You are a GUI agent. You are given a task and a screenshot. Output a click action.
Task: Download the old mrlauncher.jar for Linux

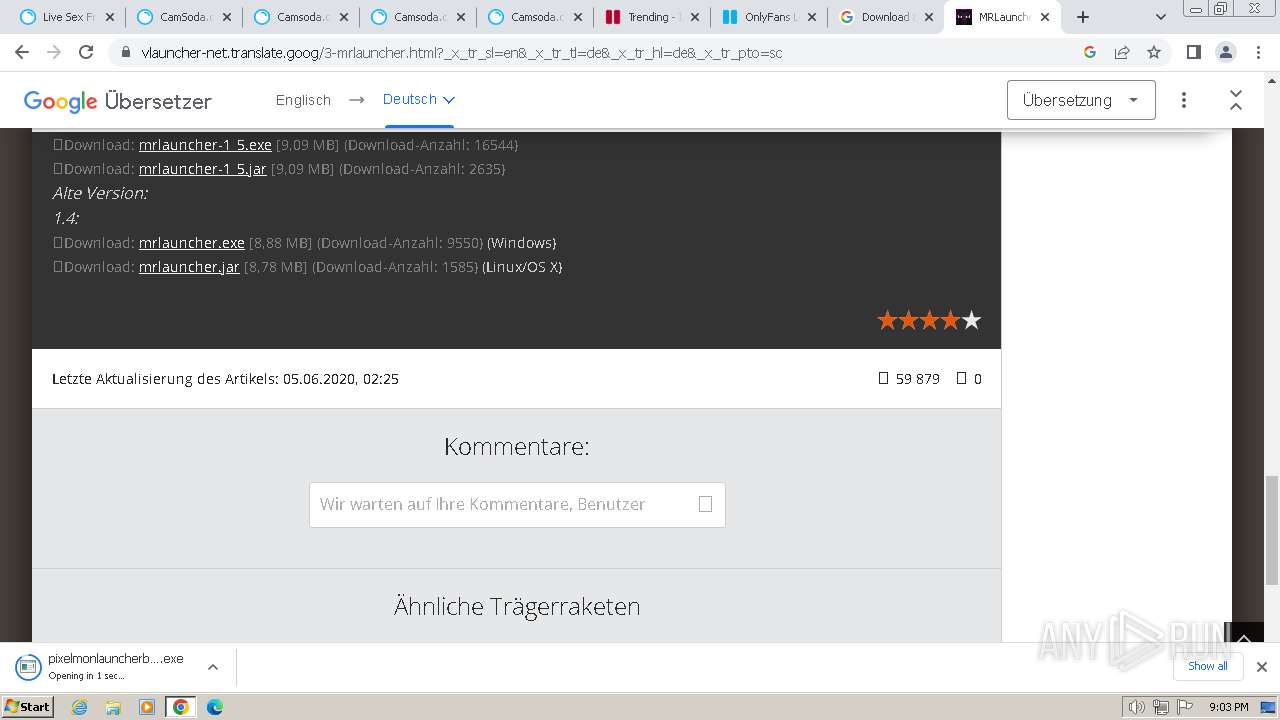point(189,267)
